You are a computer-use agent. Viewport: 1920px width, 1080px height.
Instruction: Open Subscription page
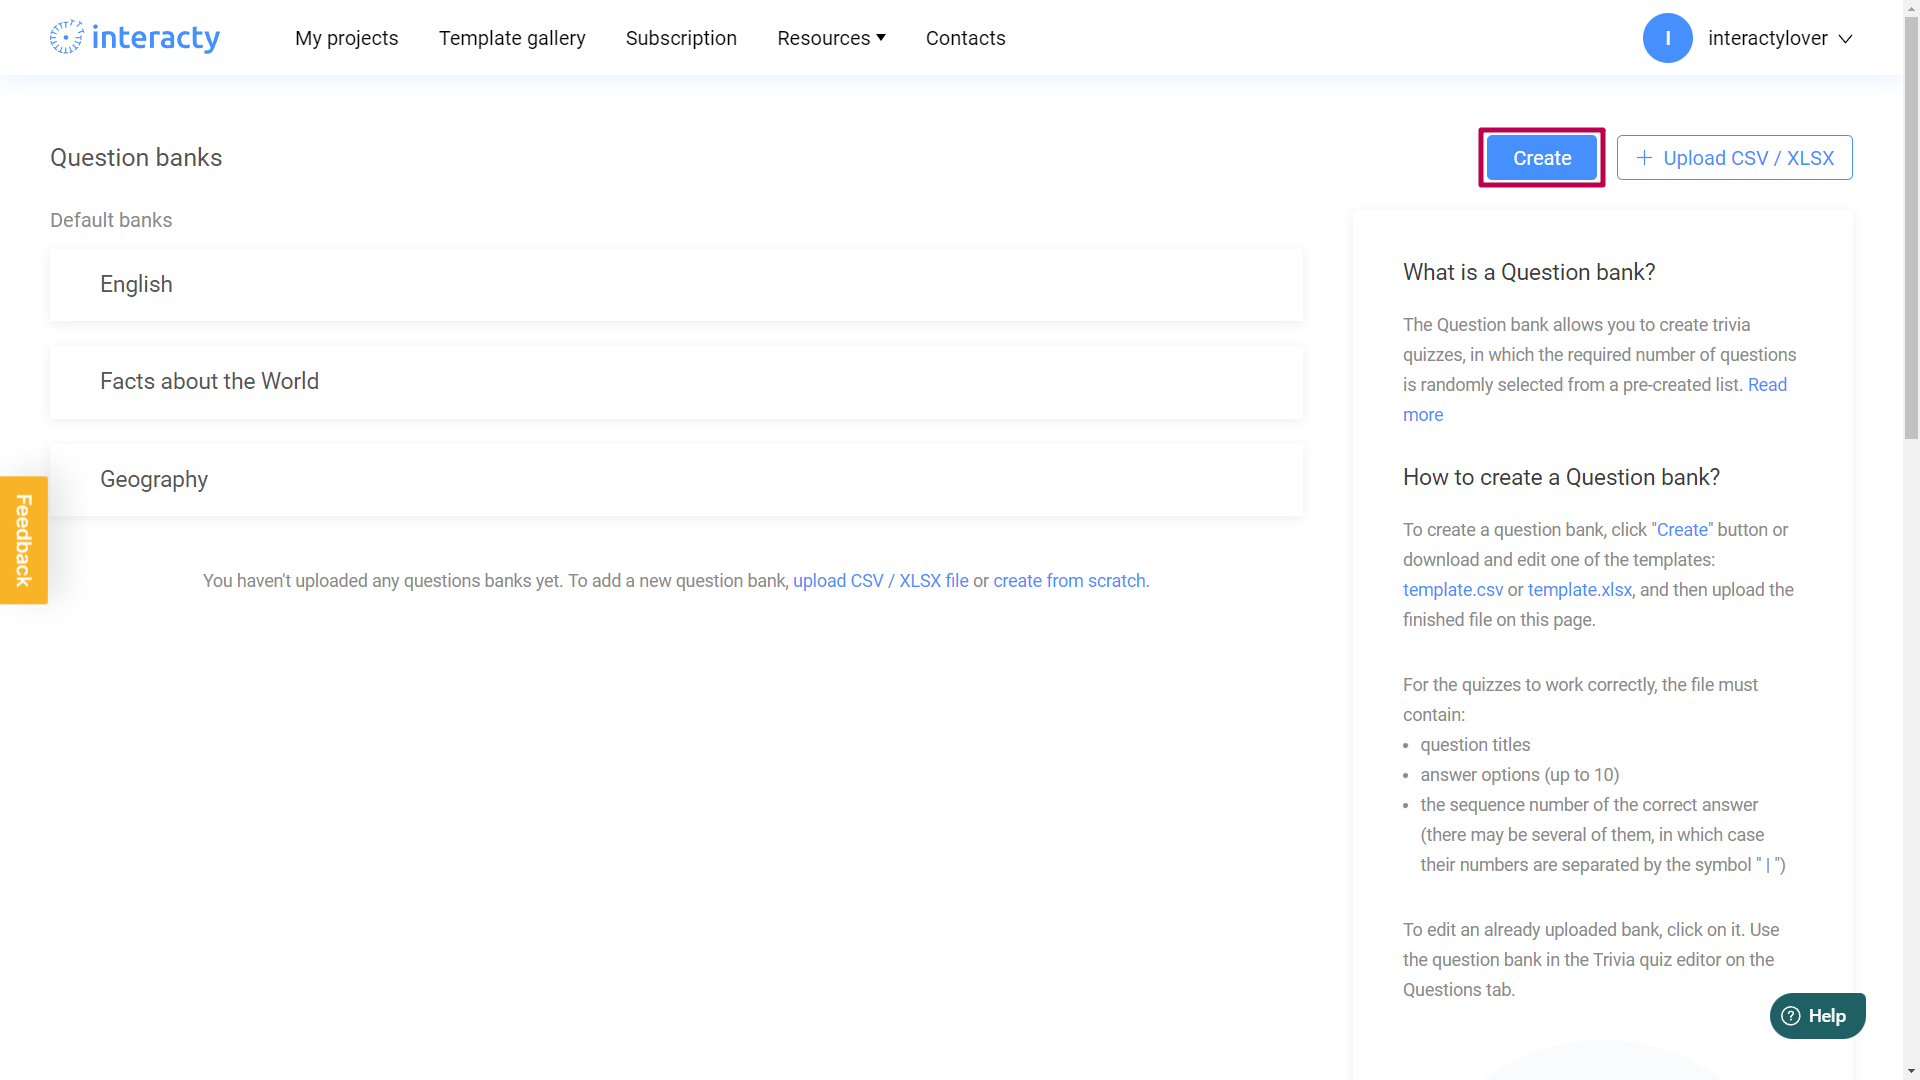pyautogui.click(x=681, y=38)
